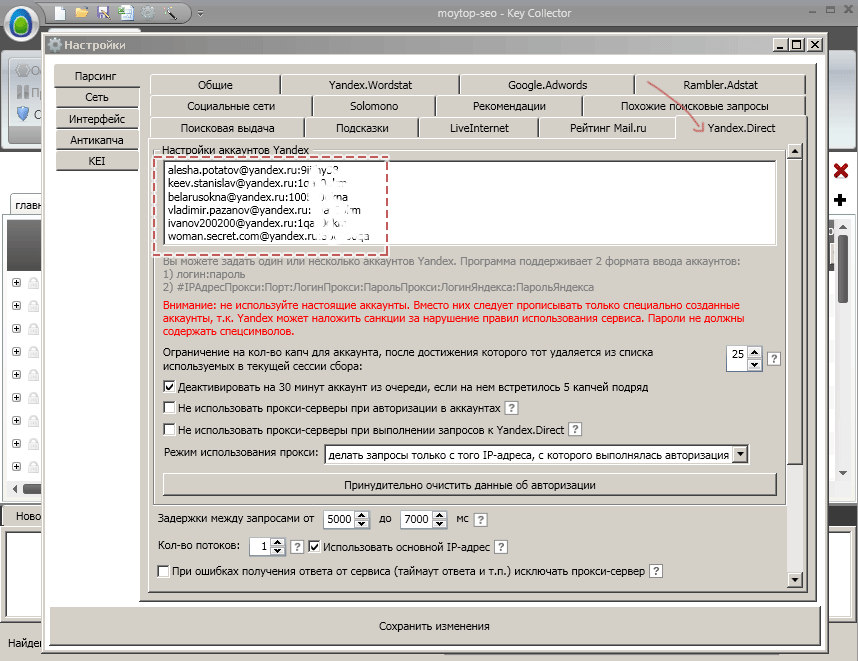Increase the thread count value
858x661 pixels.
(277, 542)
